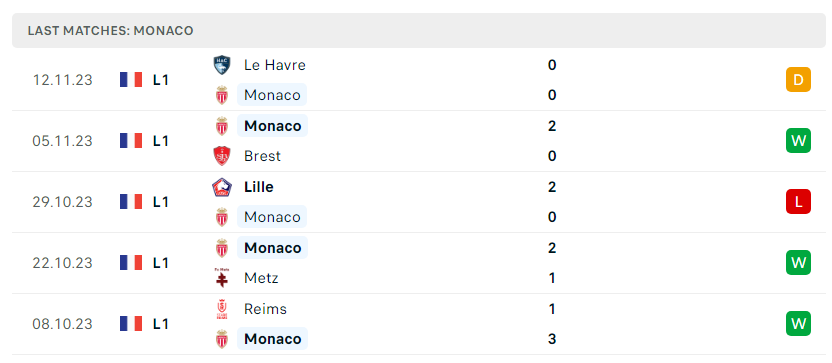Open the Lille team name link
The width and height of the screenshot is (832, 363).
[x=259, y=187]
